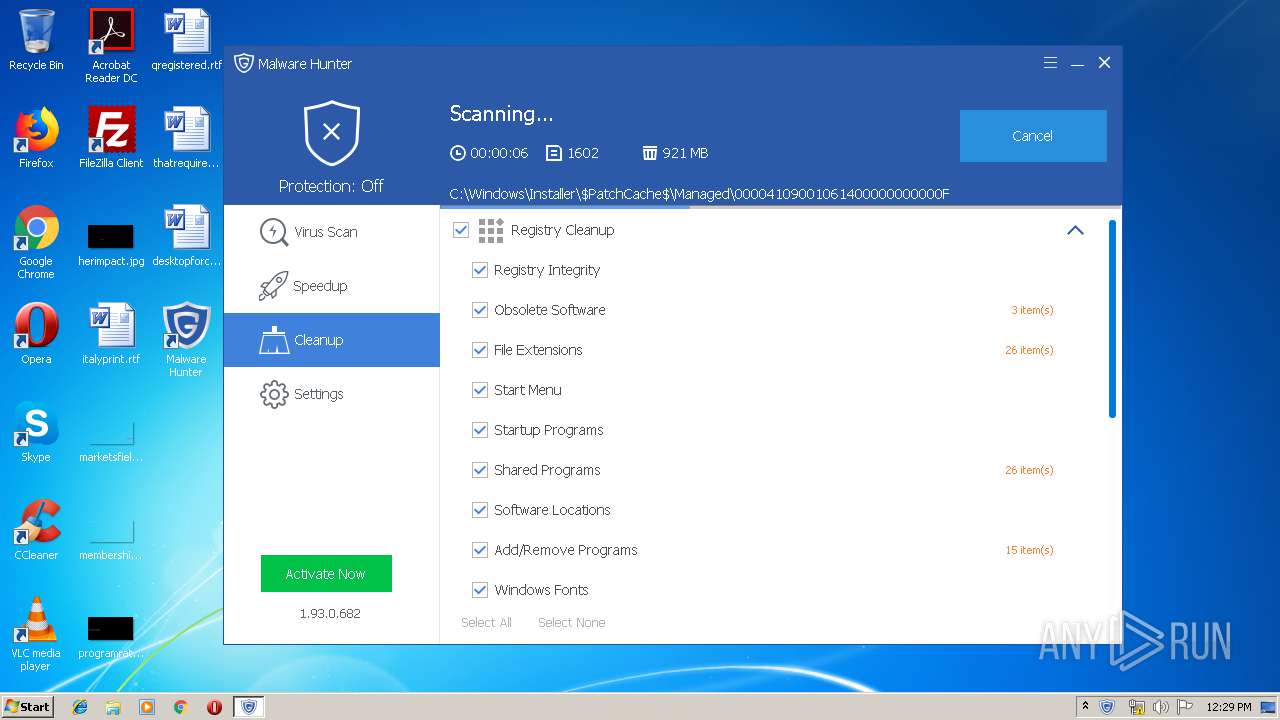Switch to the Virus Scan tab
1280x720 pixels.
(332, 232)
